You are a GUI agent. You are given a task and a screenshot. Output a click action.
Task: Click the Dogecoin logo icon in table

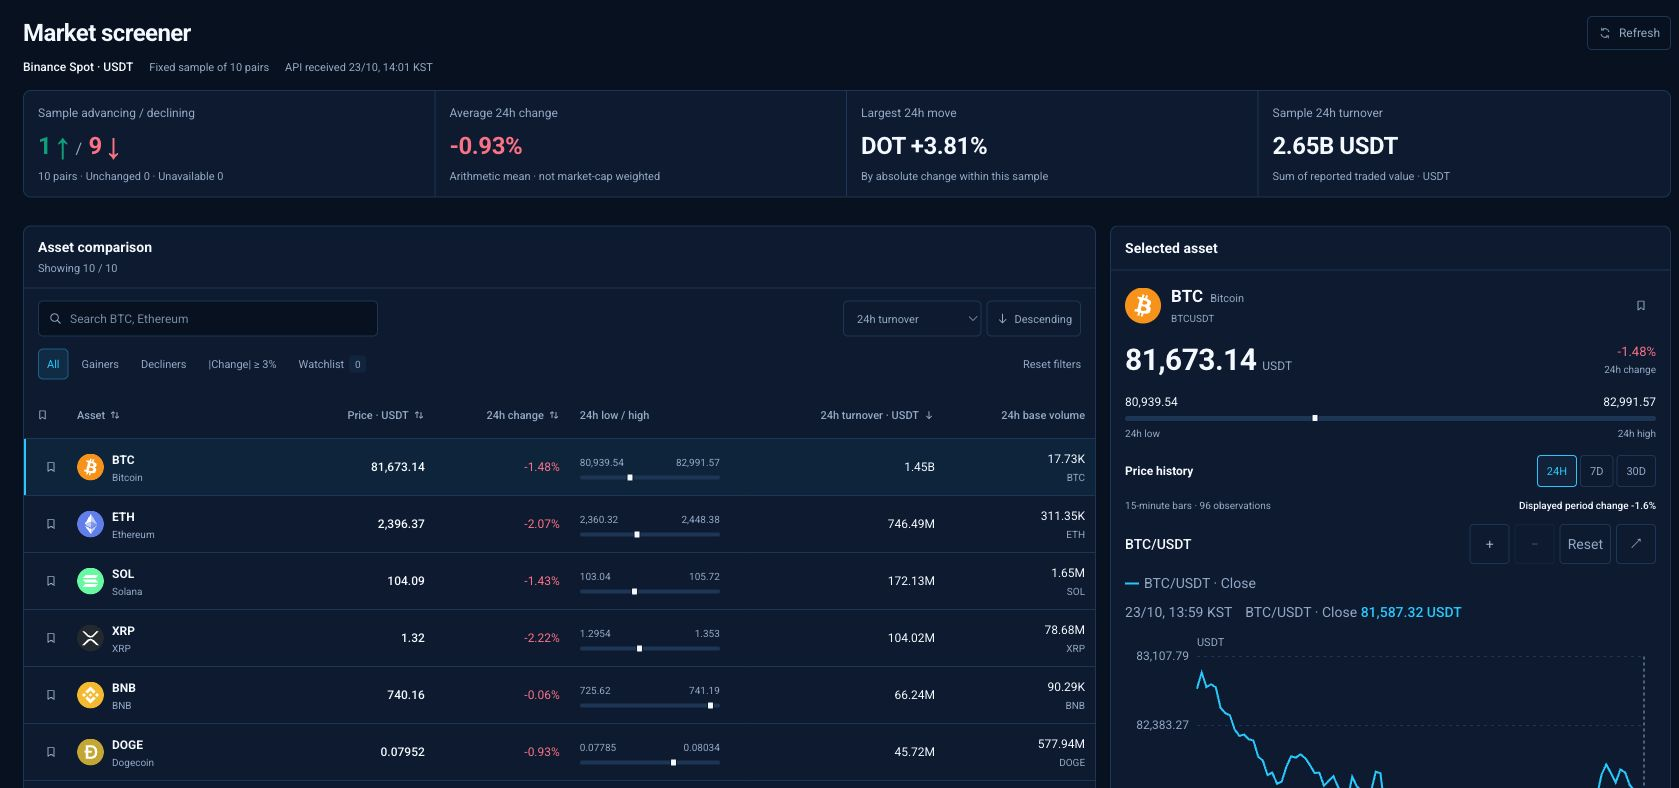click(90, 752)
